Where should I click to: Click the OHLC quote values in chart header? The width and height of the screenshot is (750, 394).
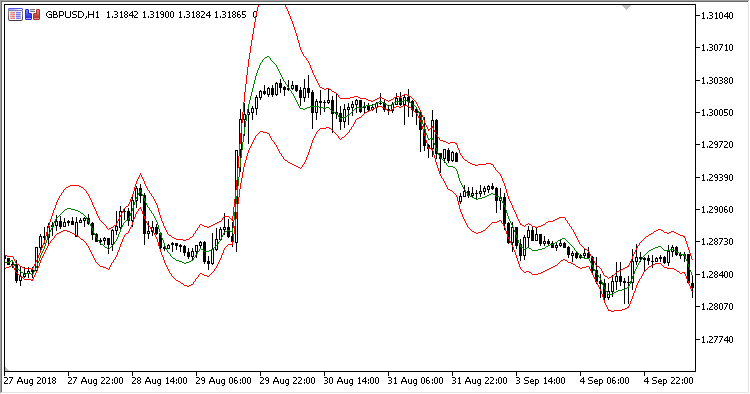pos(176,15)
